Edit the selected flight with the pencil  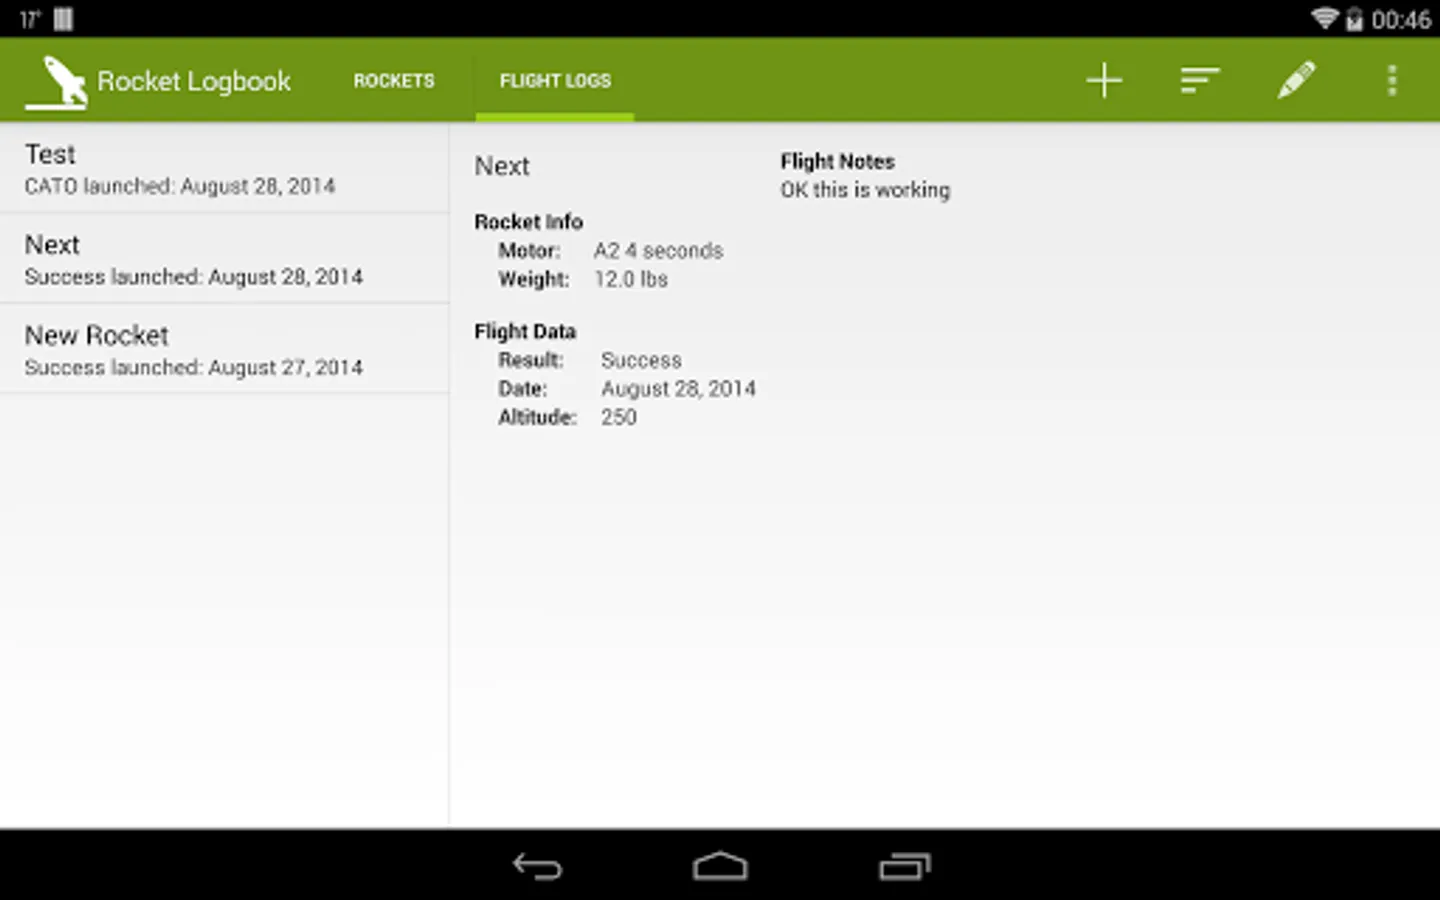(1296, 79)
